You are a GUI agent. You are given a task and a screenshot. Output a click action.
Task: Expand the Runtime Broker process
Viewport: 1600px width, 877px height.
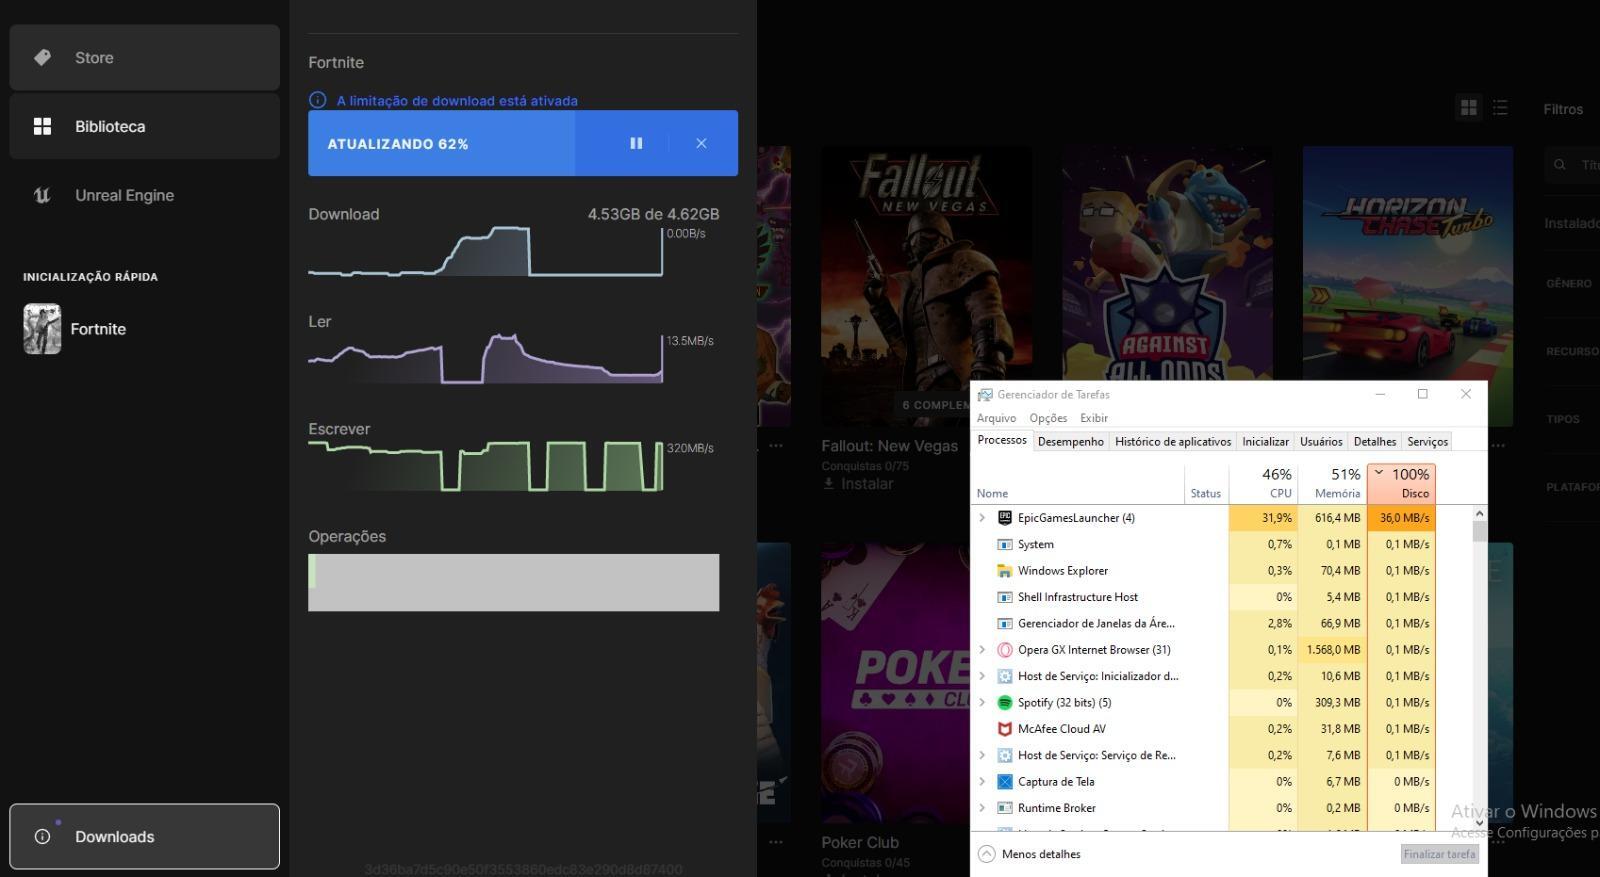pyautogui.click(x=982, y=808)
